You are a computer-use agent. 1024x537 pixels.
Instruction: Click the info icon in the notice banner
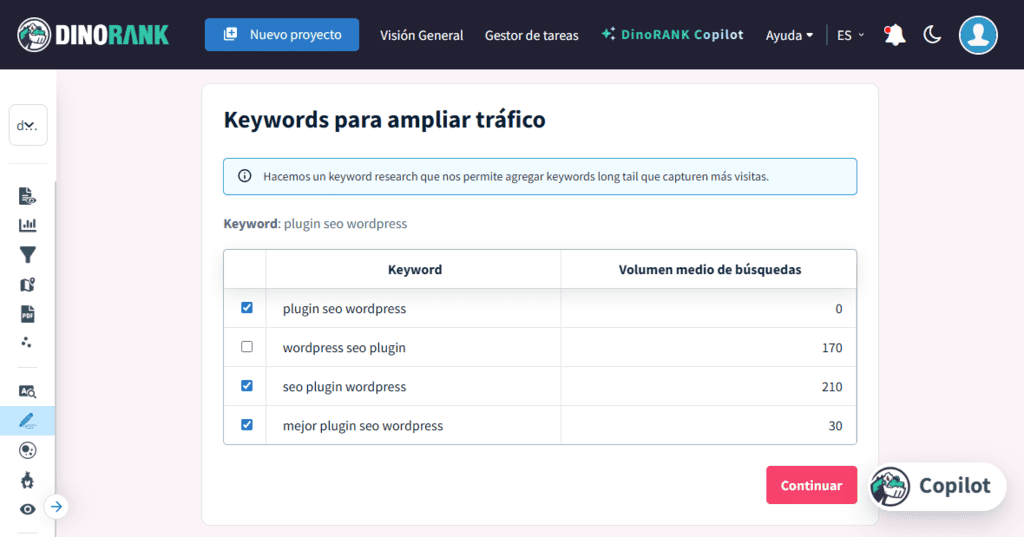[244, 176]
